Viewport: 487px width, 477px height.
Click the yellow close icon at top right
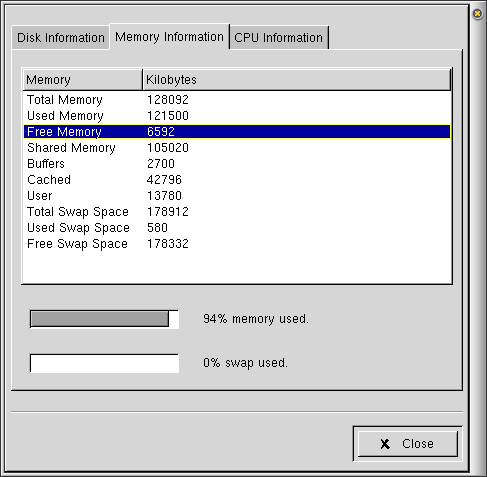click(x=477, y=14)
